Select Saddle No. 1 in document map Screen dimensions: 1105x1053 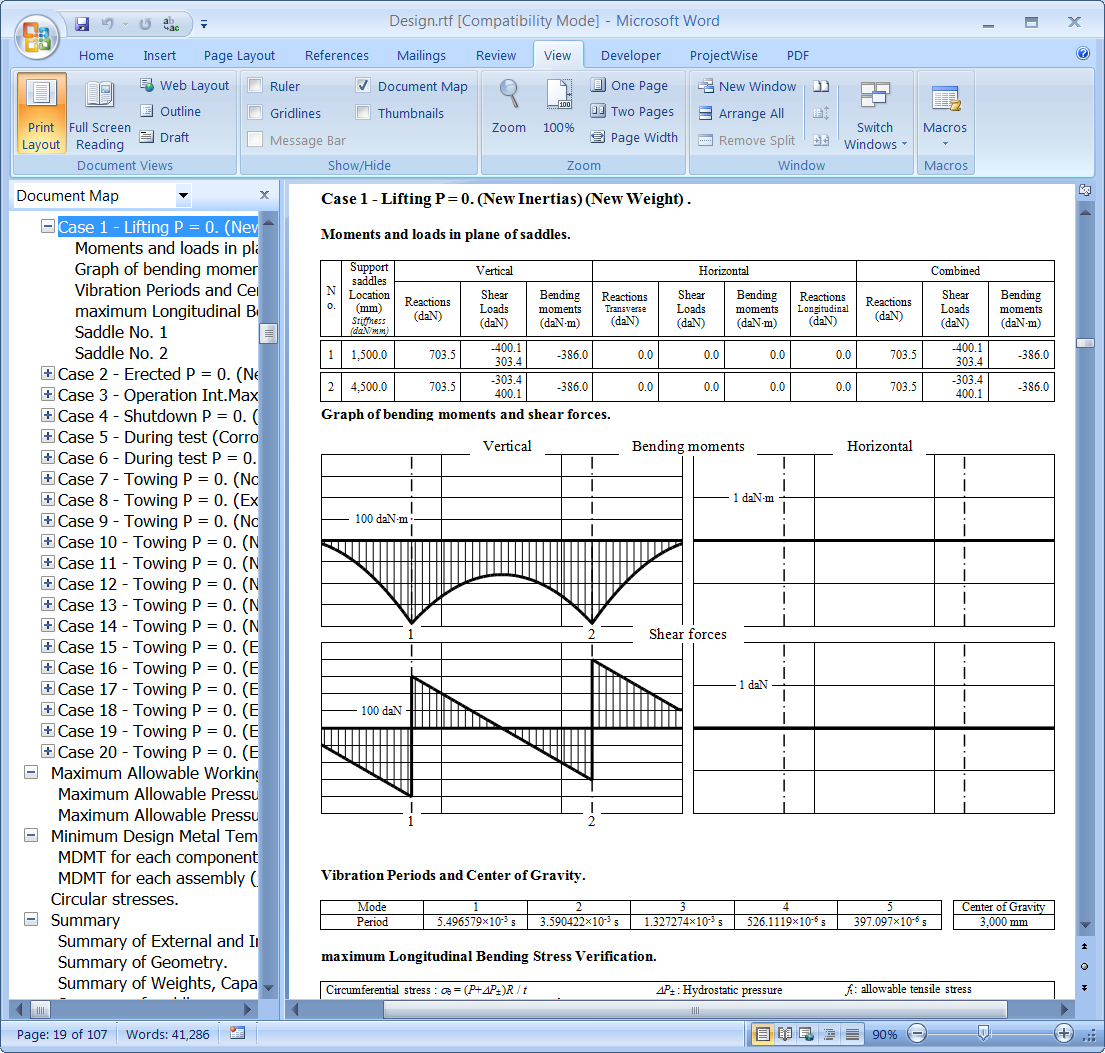pyautogui.click(x=121, y=332)
